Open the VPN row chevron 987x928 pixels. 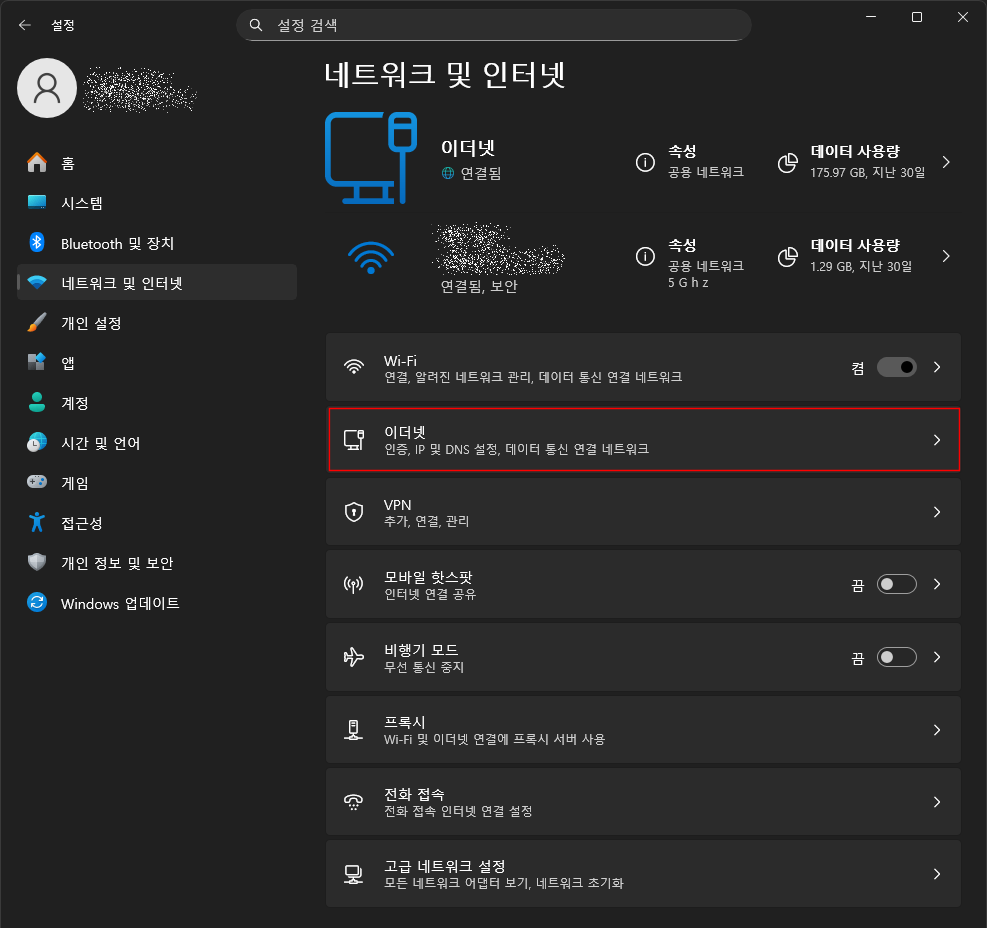coord(937,512)
